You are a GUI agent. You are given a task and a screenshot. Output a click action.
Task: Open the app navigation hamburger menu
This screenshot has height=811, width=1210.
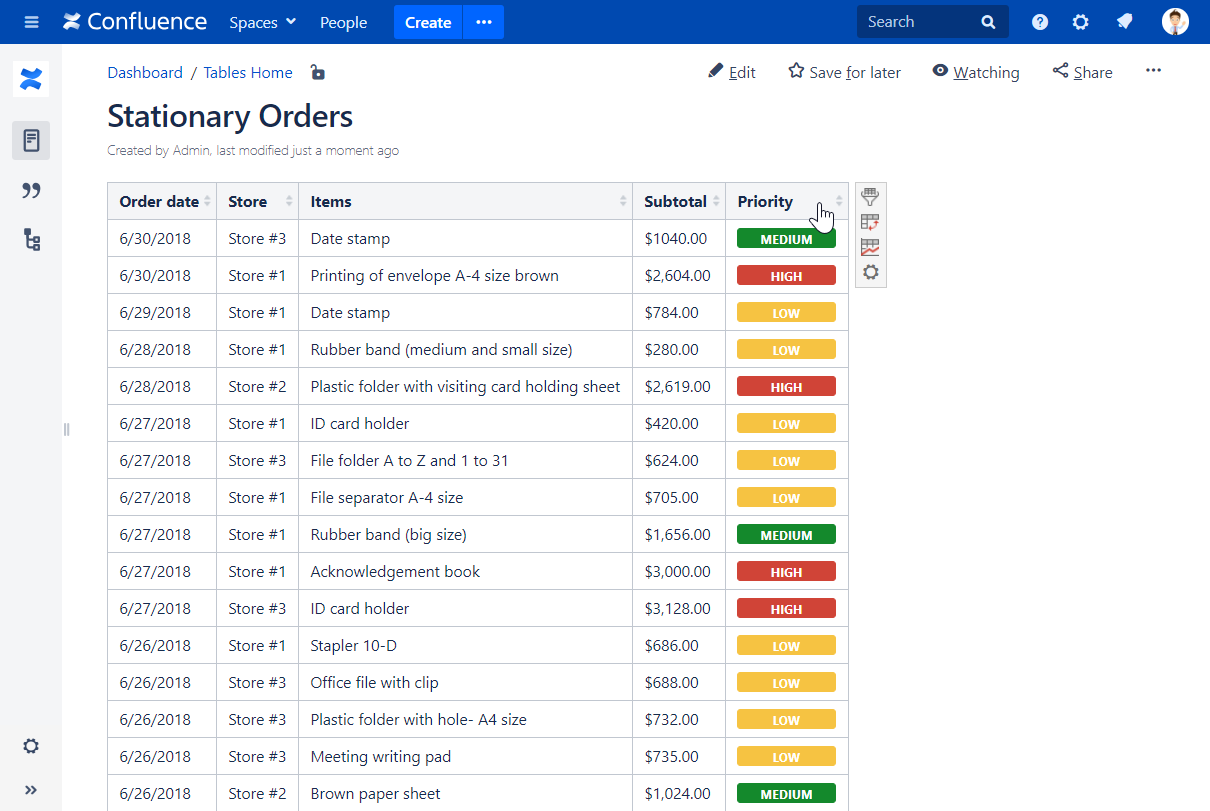click(31, 21)
